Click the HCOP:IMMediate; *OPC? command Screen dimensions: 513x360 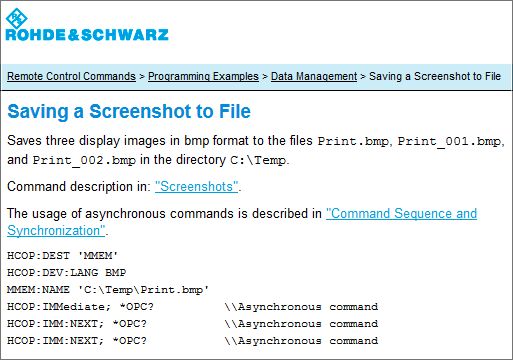(x=80, y=307)
